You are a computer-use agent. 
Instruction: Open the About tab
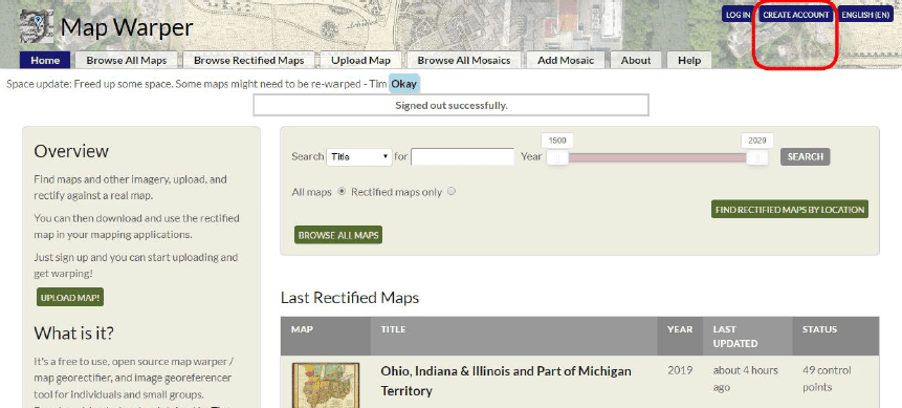point(636,60)
